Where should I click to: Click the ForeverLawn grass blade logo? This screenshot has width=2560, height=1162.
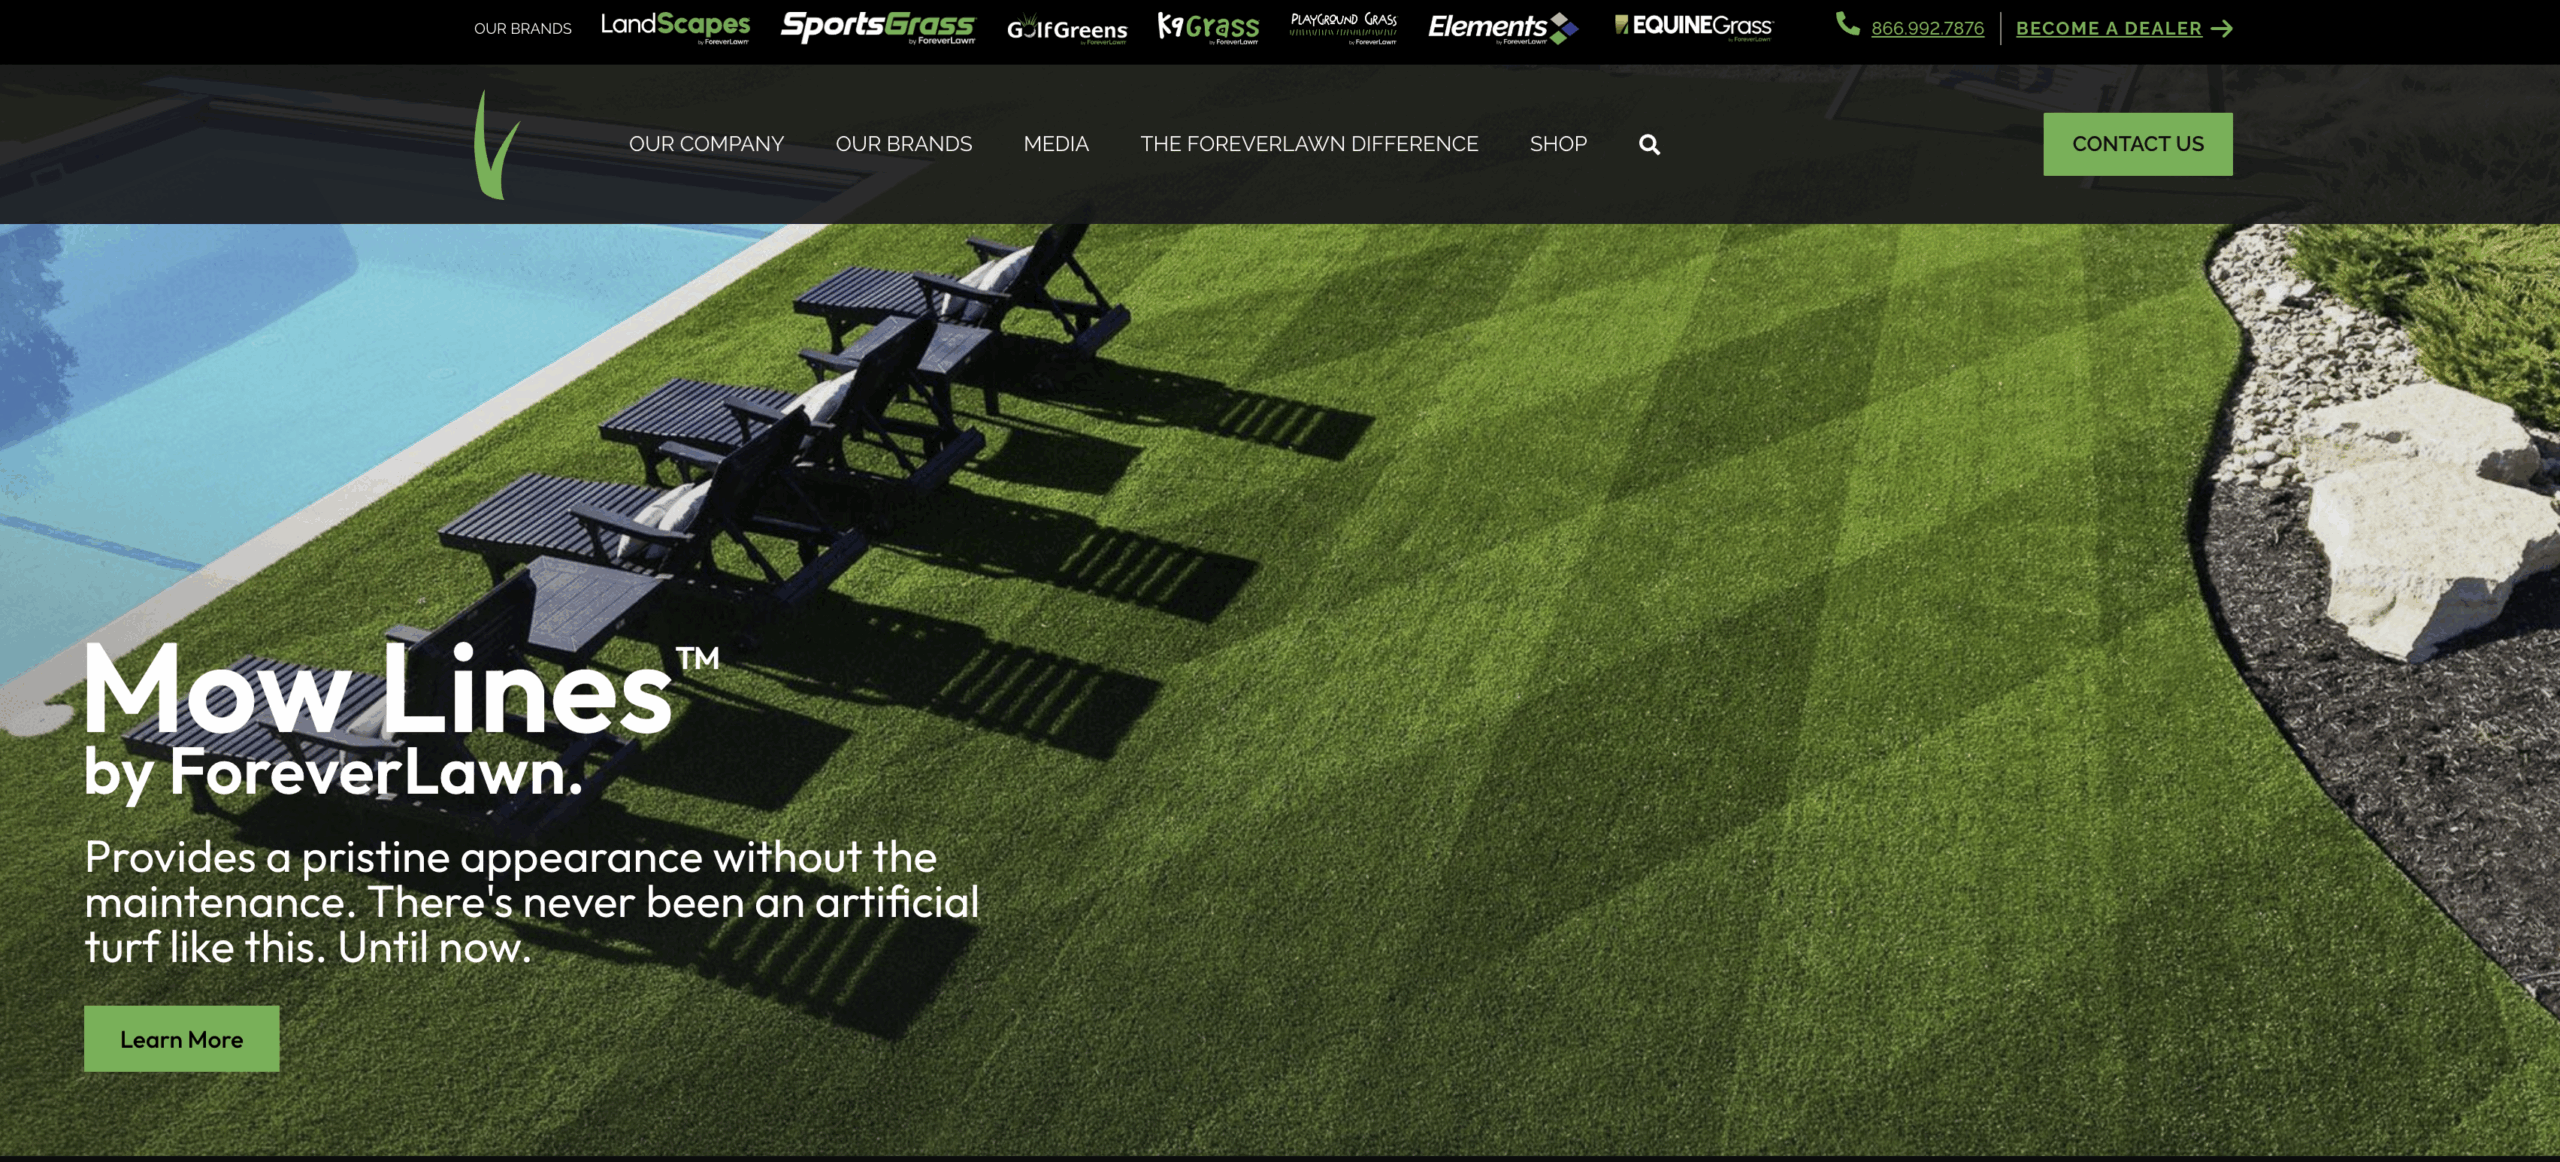tap(496, 145)
